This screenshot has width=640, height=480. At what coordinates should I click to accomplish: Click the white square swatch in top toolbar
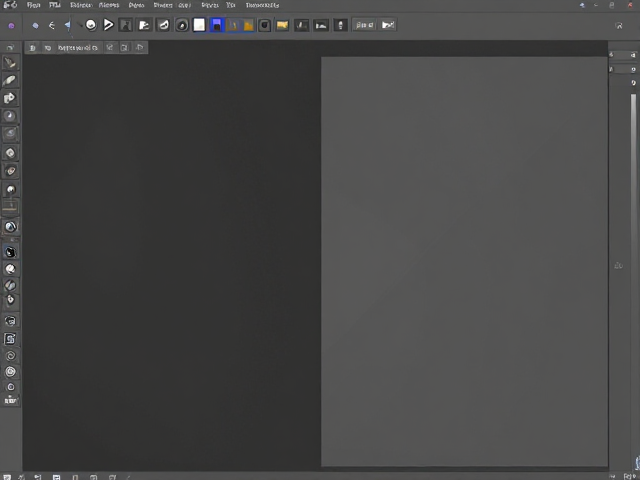pyautogui.click(x=199, y=25)
